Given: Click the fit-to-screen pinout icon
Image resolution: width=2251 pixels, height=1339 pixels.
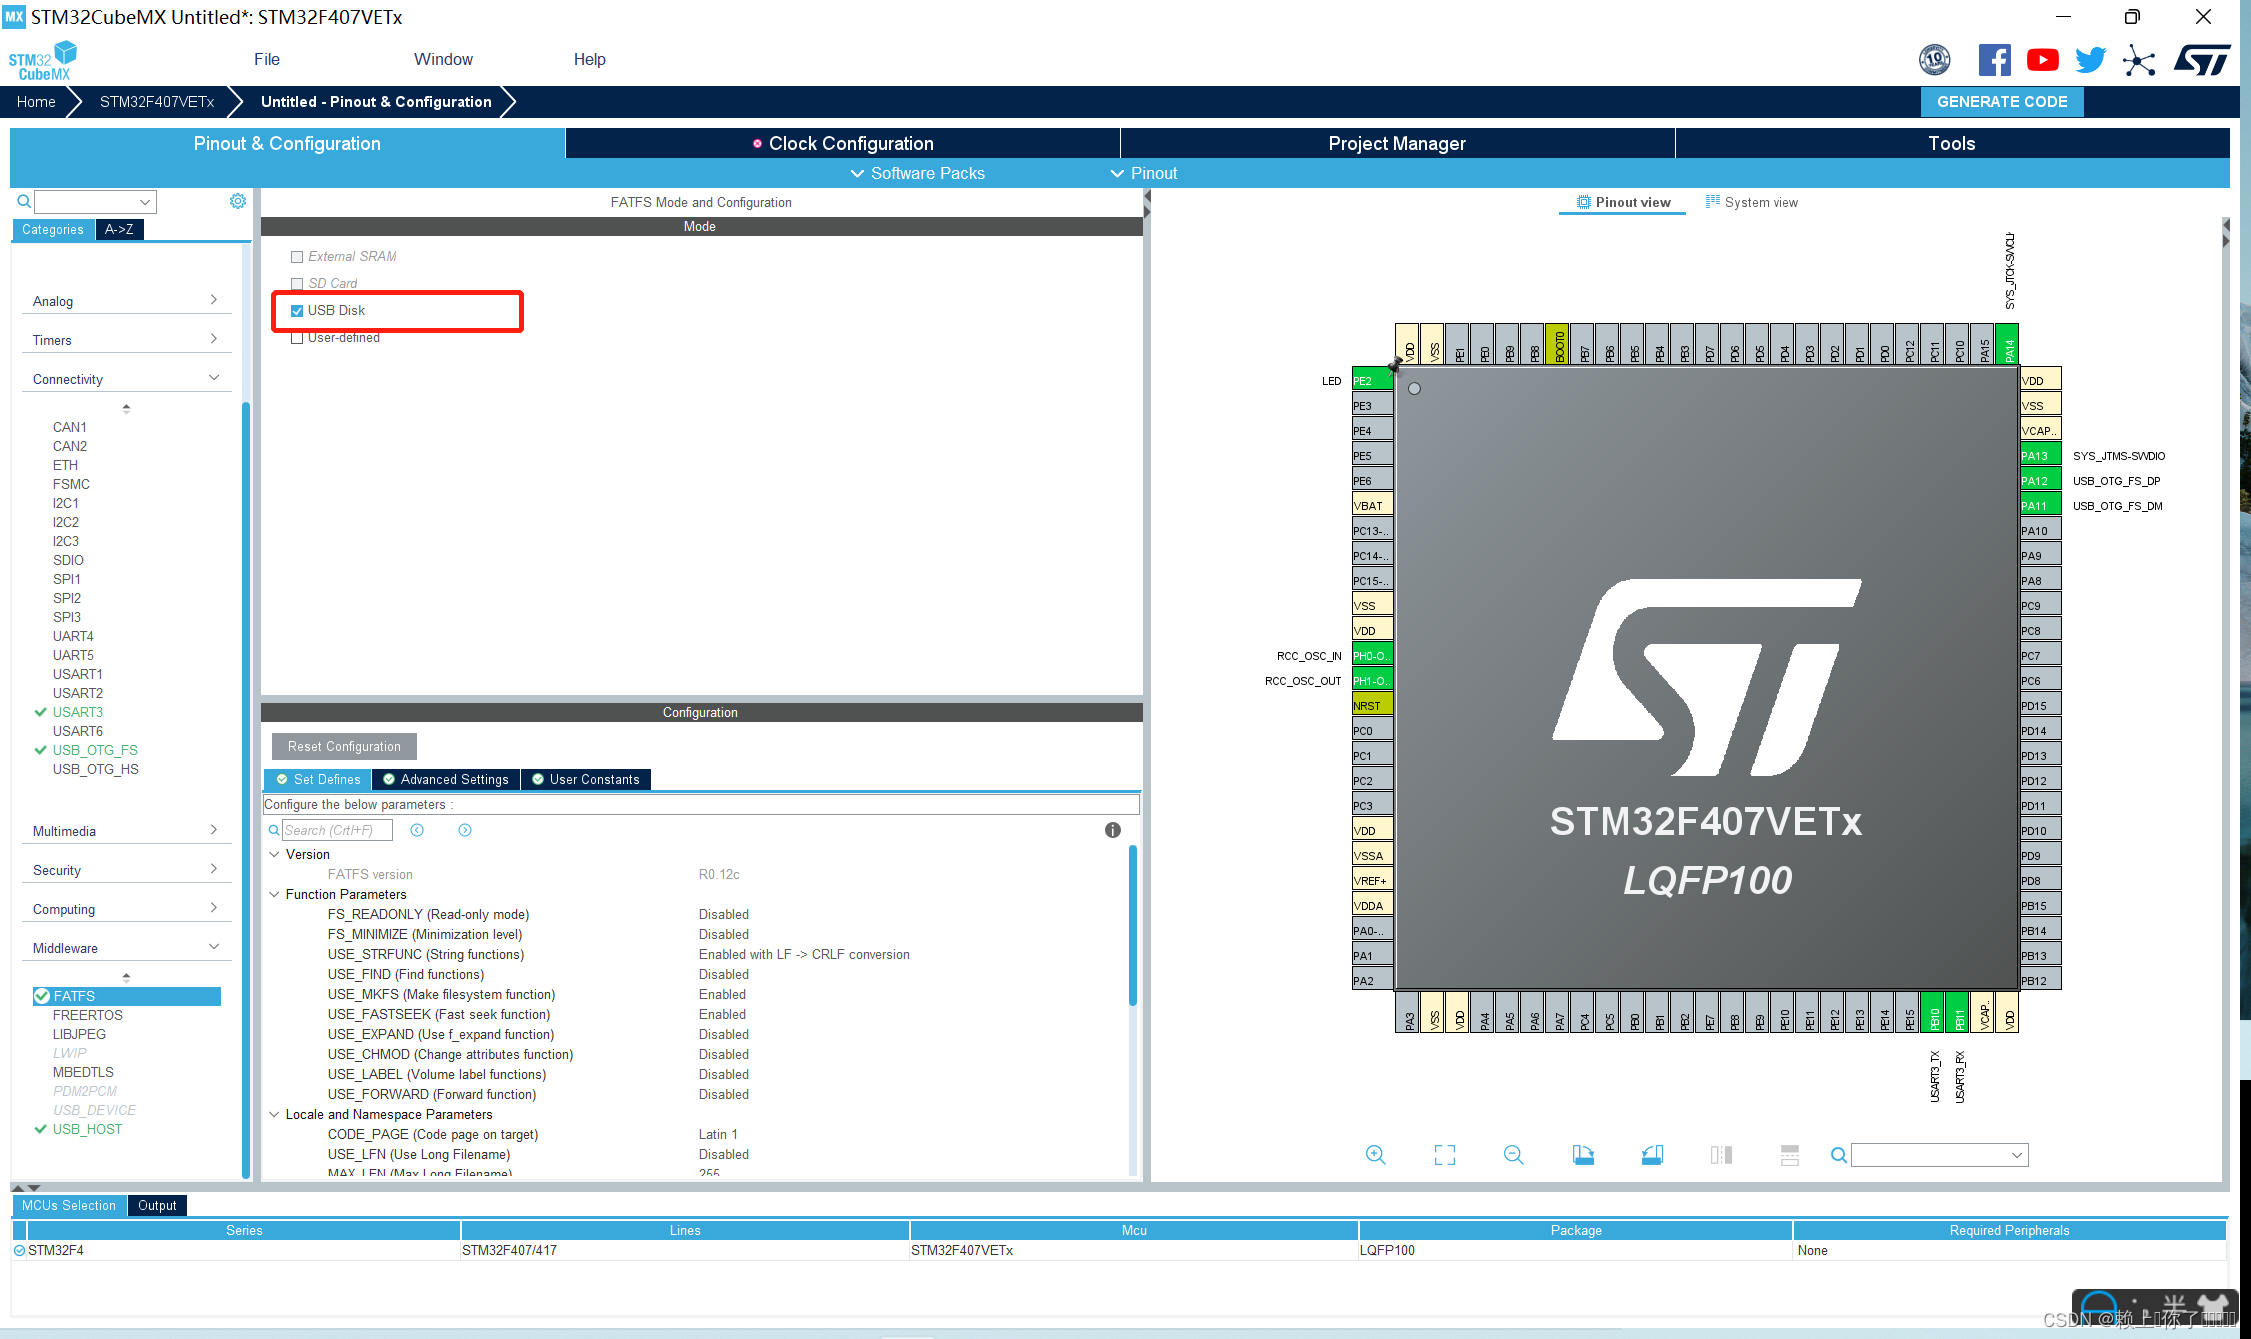Looking at the screenshot, I should coord(1444,1155).
